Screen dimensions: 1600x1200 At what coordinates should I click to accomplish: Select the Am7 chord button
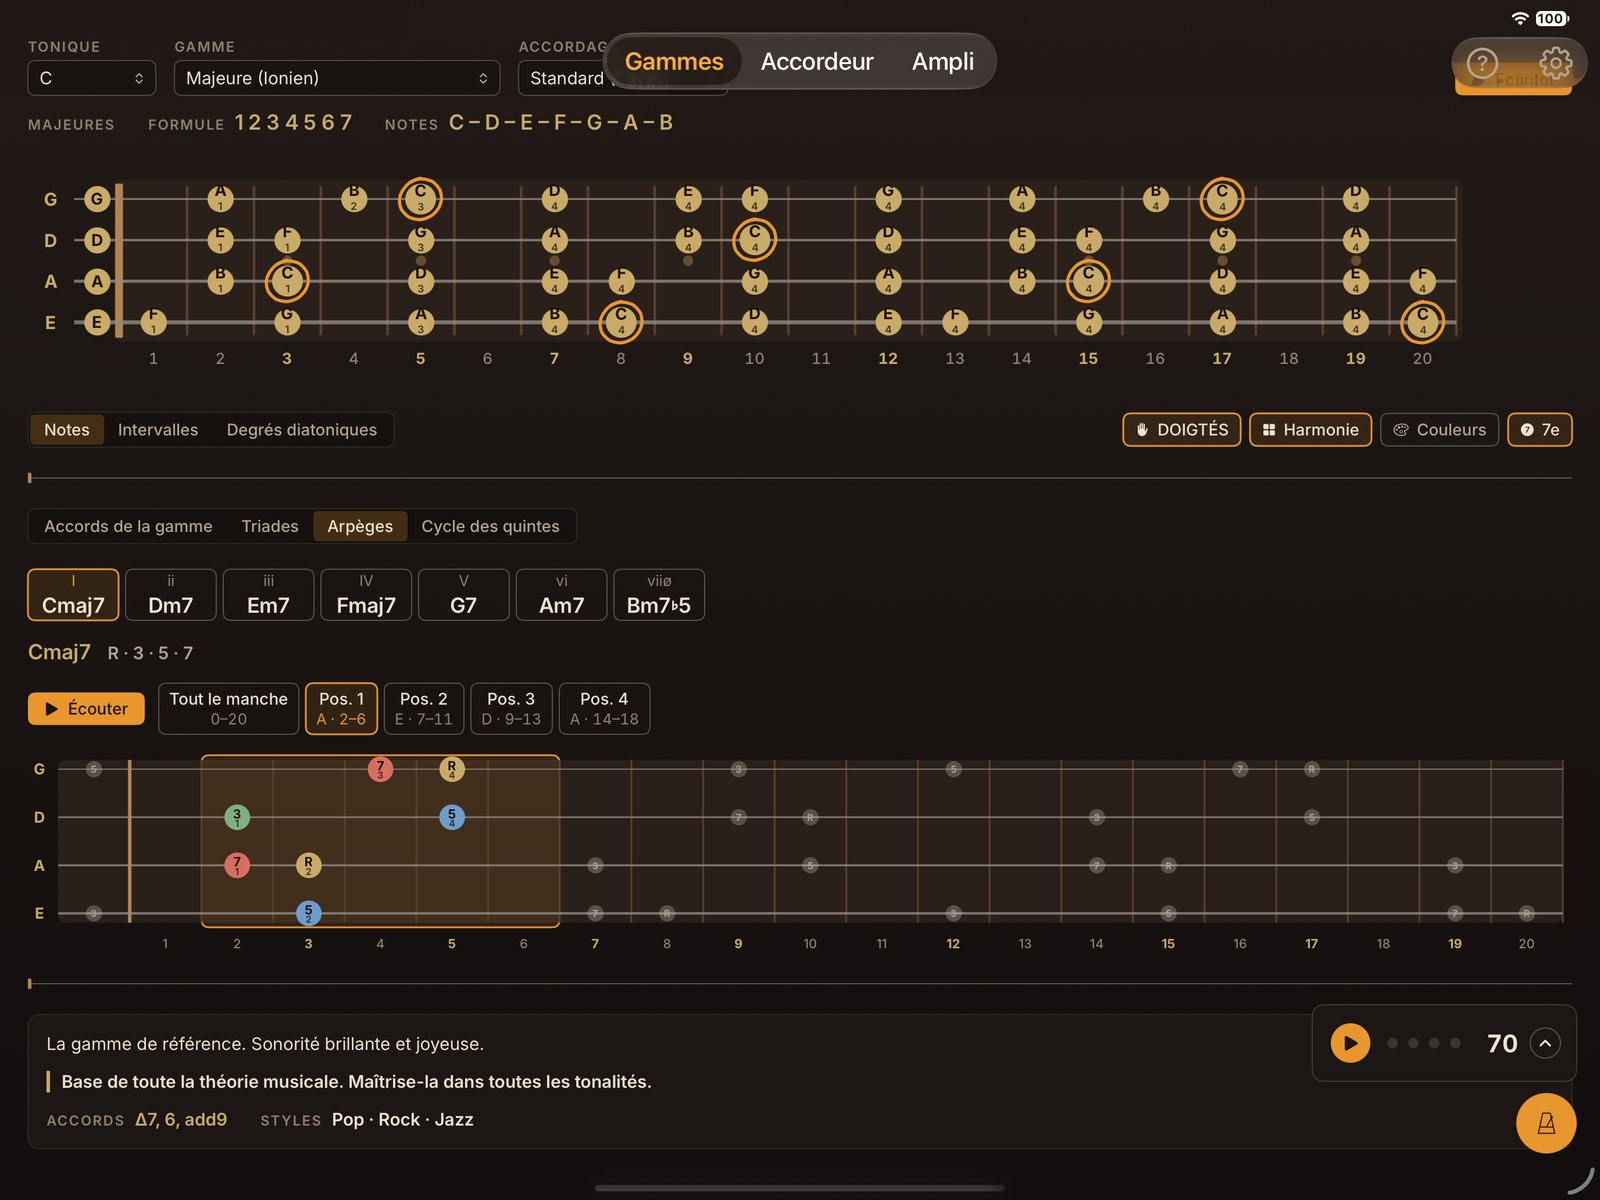tap(561, 594)
